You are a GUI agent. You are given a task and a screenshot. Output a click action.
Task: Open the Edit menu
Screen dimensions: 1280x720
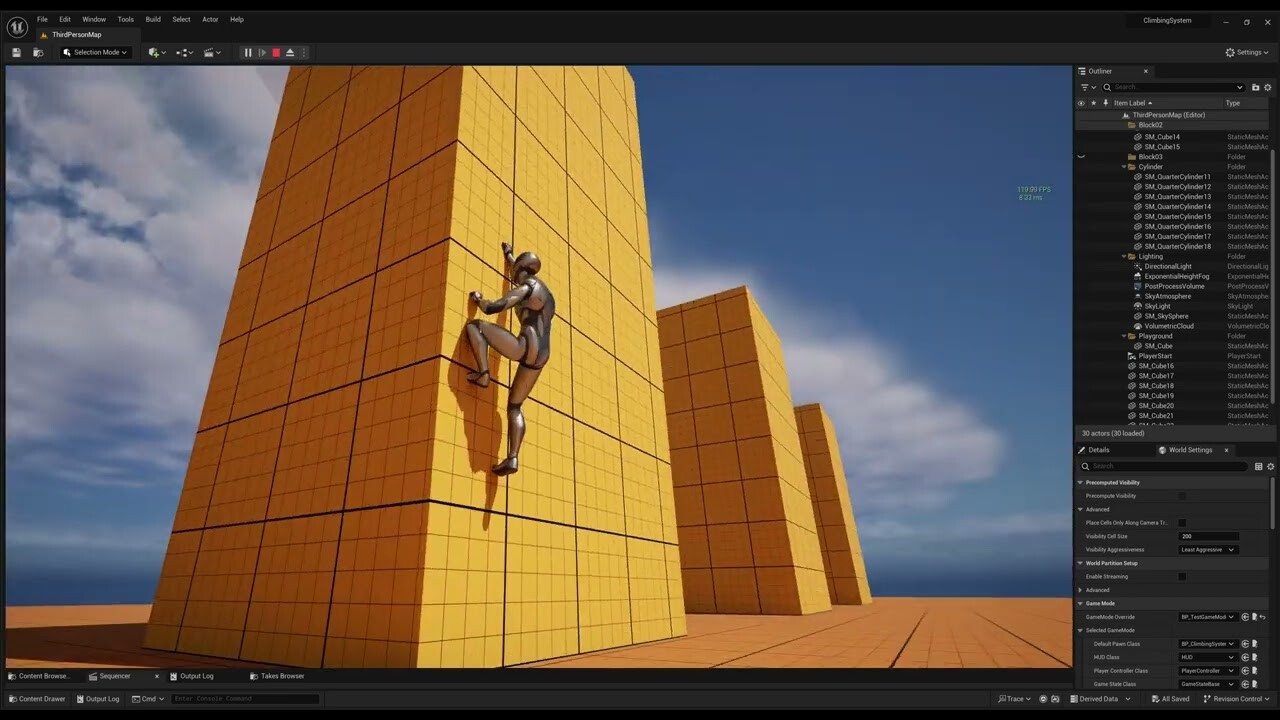point(64,19)
